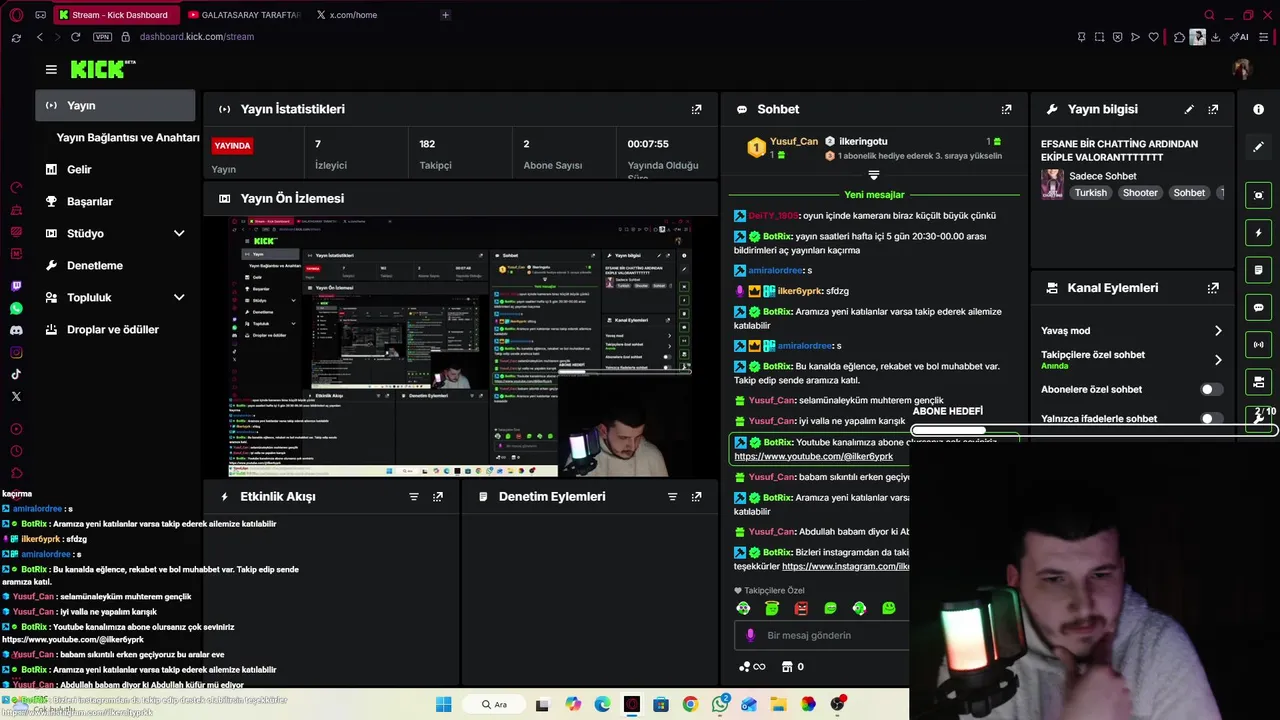Open TikTok from the browser sidebar

coord(16,374)
